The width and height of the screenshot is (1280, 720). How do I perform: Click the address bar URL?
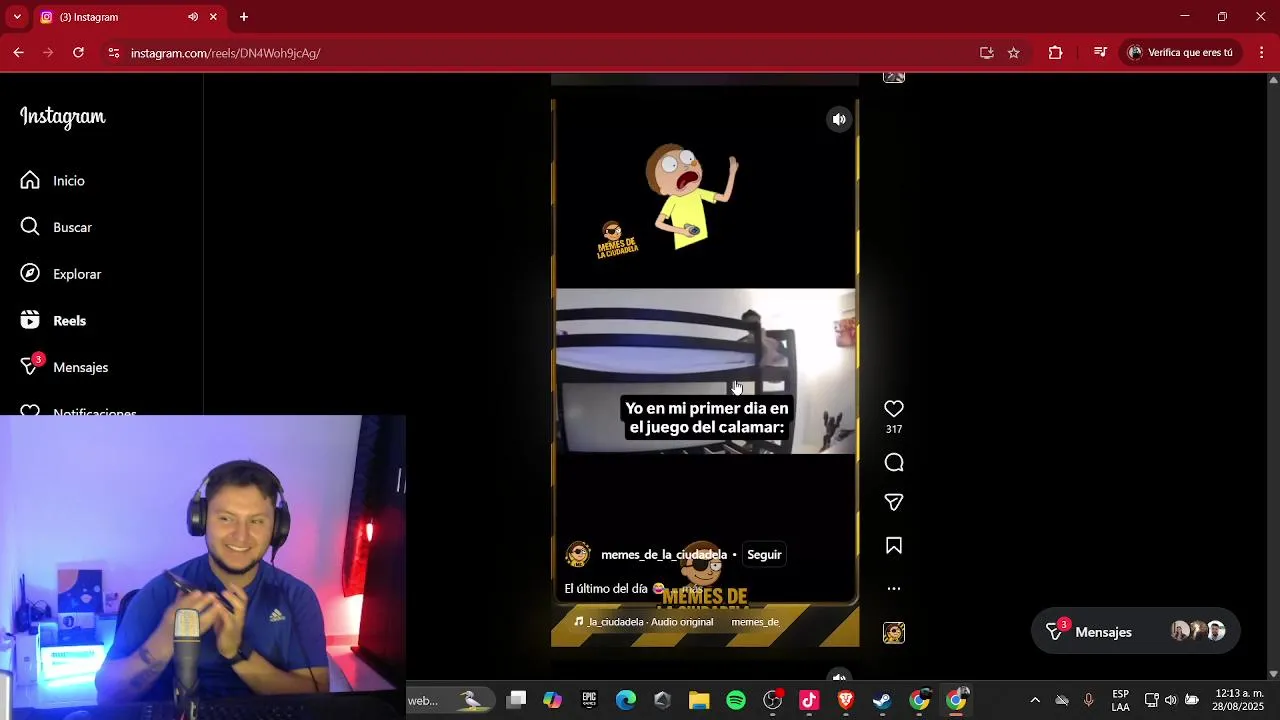[x=226, y=53]
